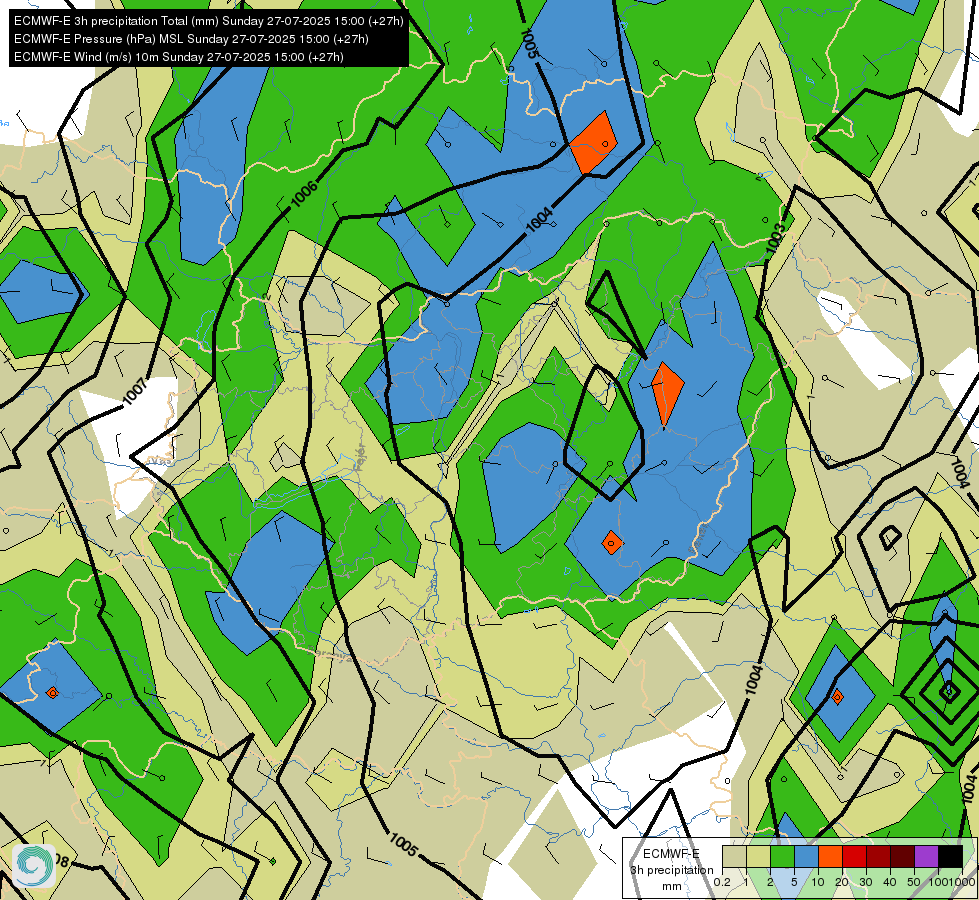Image resolution: width=979 pixels, height=900 pixels.
Task: Pick the blue 5 mm legend swatch
Action: point(806,857)
